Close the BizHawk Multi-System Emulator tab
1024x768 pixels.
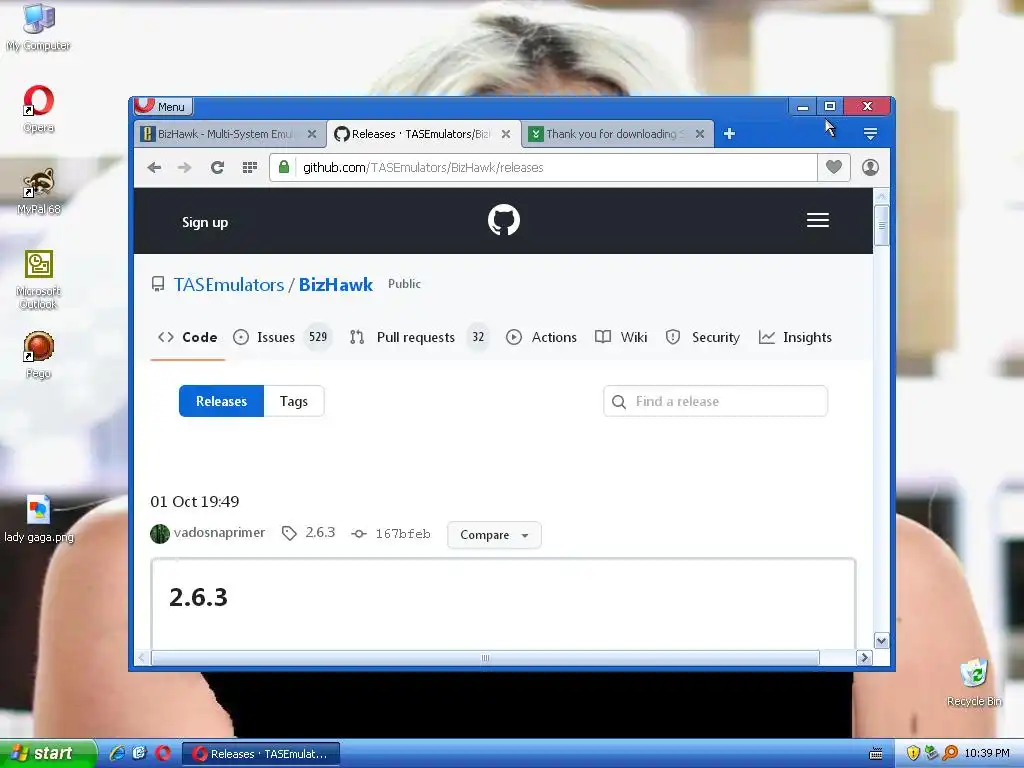(312, 134)
